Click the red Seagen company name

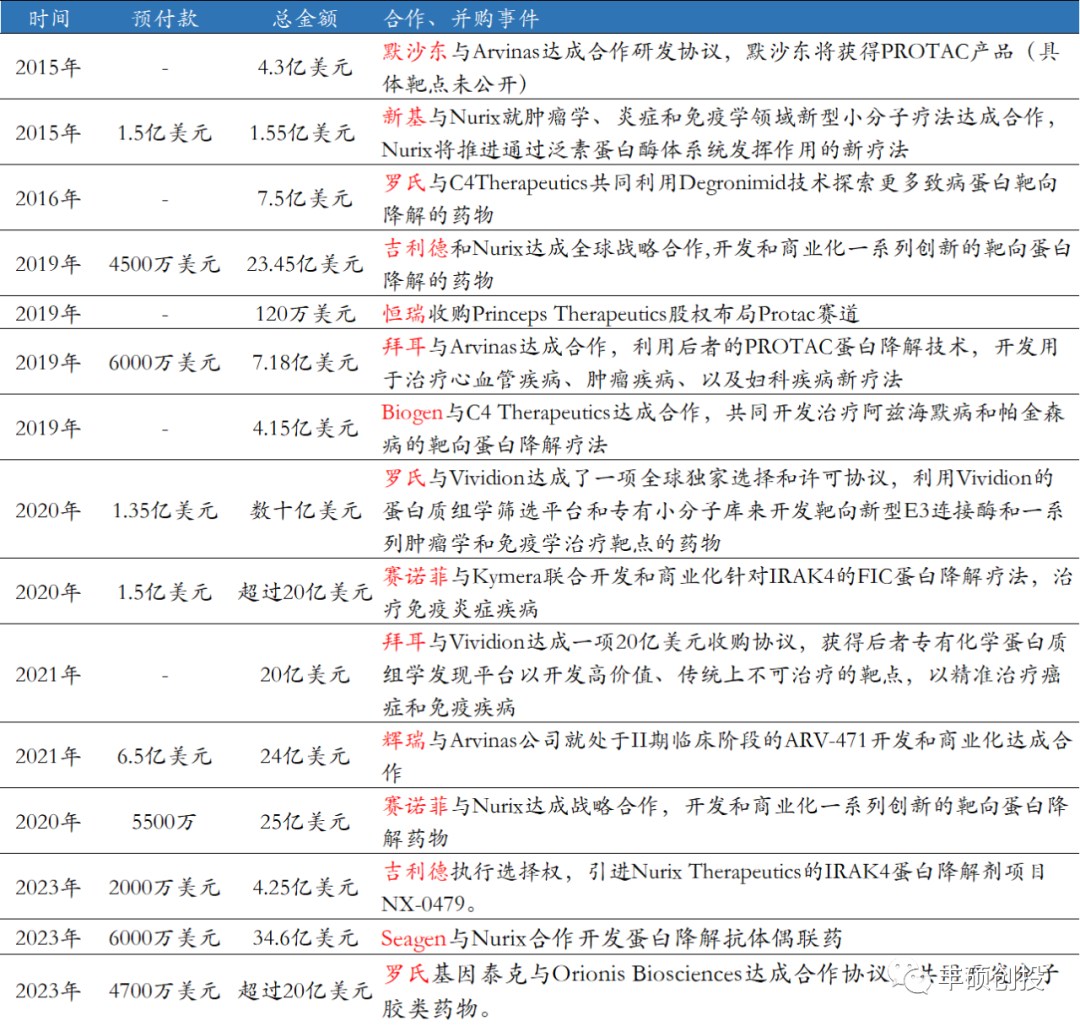coord(413,938)
